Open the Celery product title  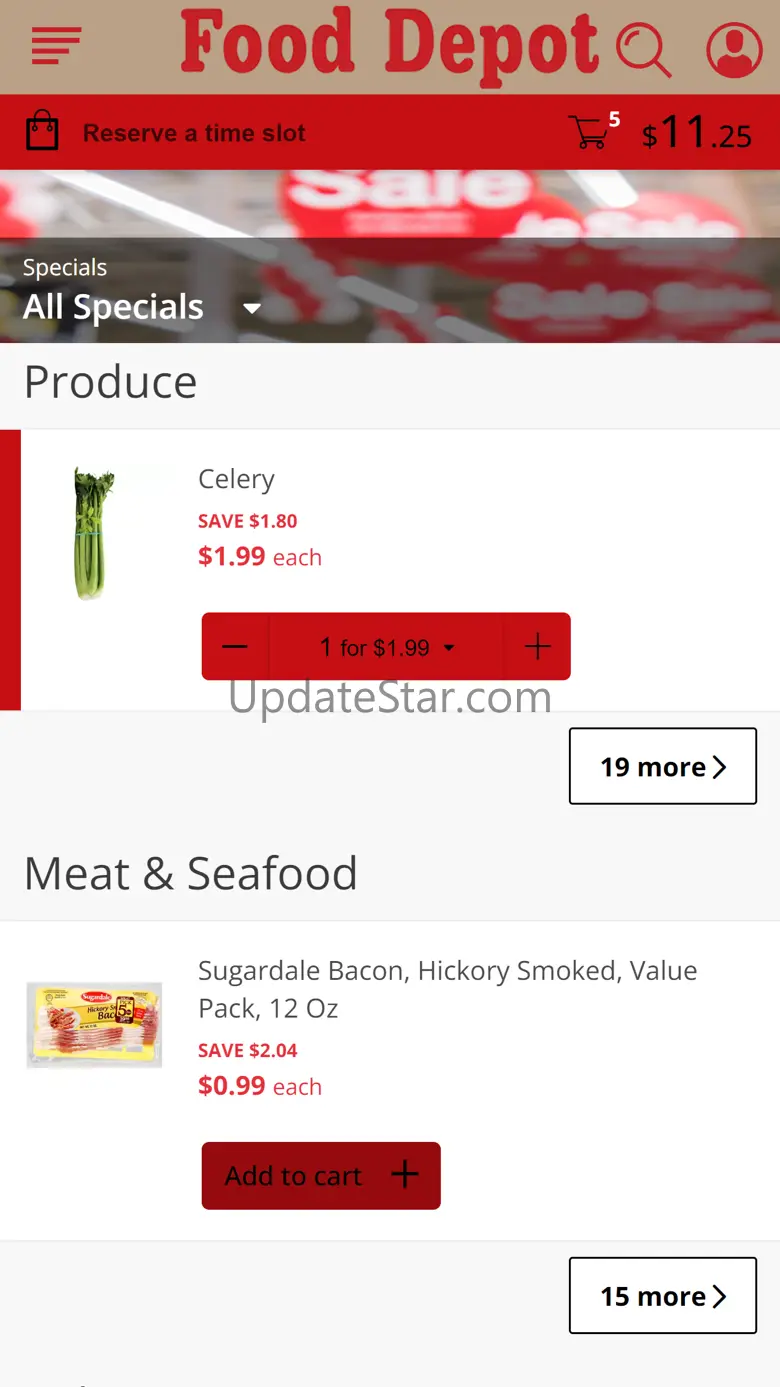(x=236, y=479)
